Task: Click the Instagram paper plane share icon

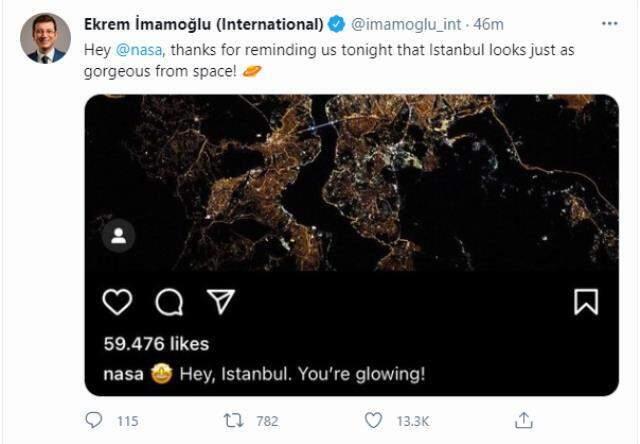Action: pos(219,301)
